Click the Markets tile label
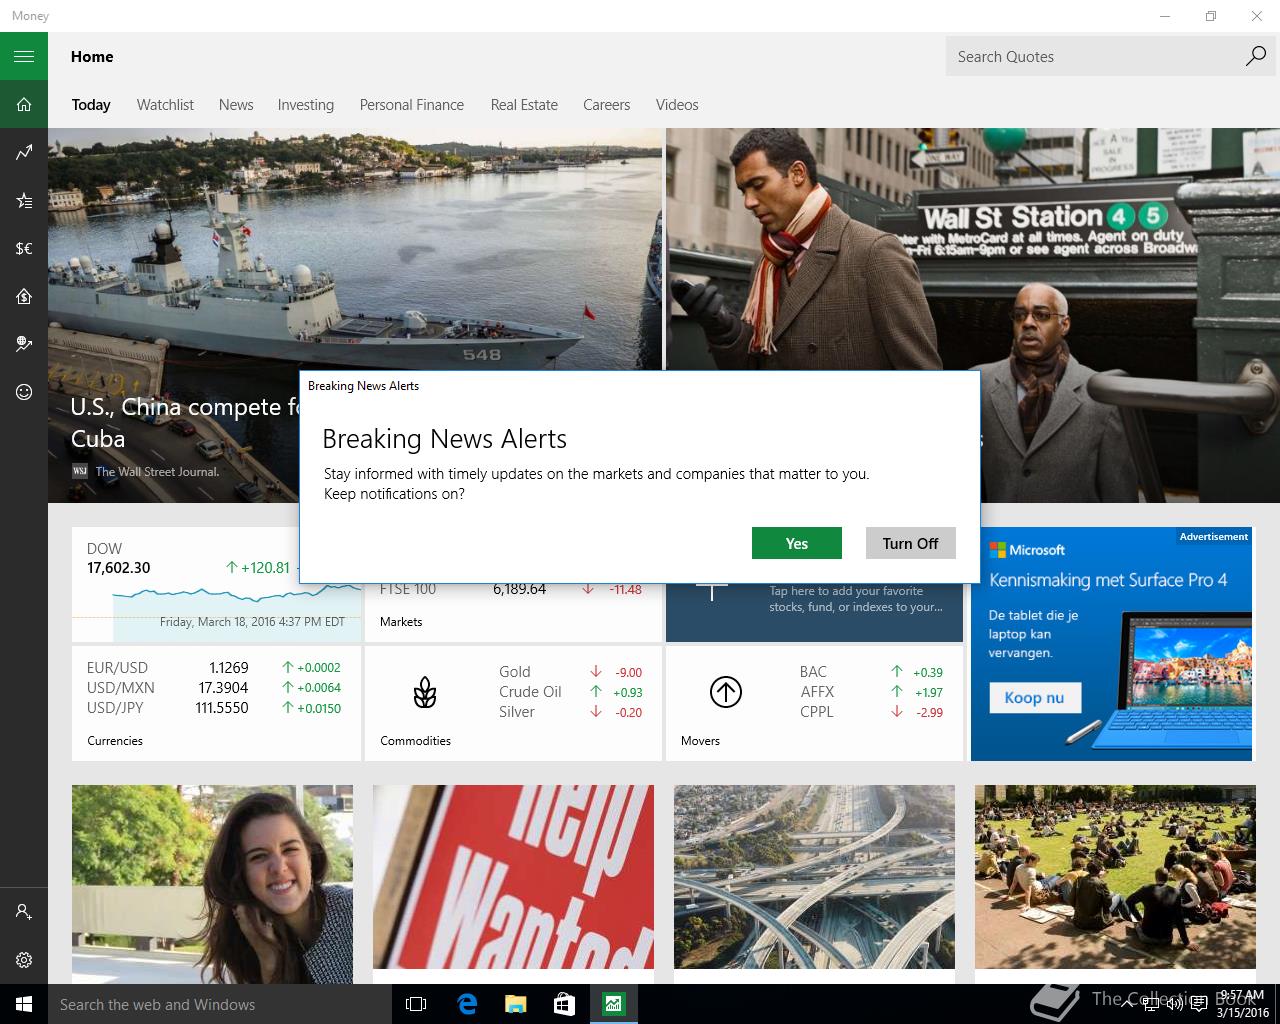1280x1024 pixels. point(401,622)
